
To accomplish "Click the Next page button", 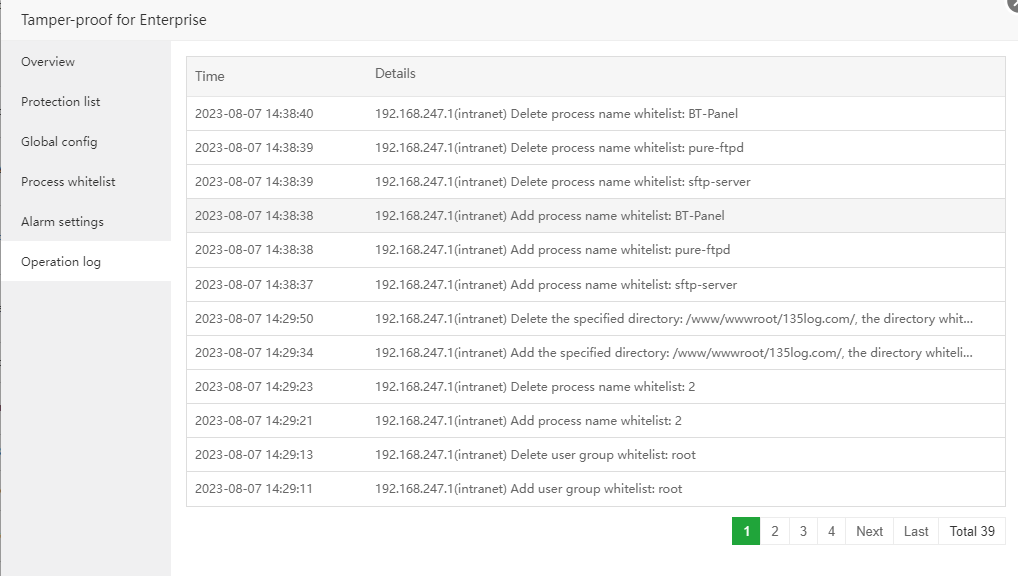I will [x=869, y=531].
